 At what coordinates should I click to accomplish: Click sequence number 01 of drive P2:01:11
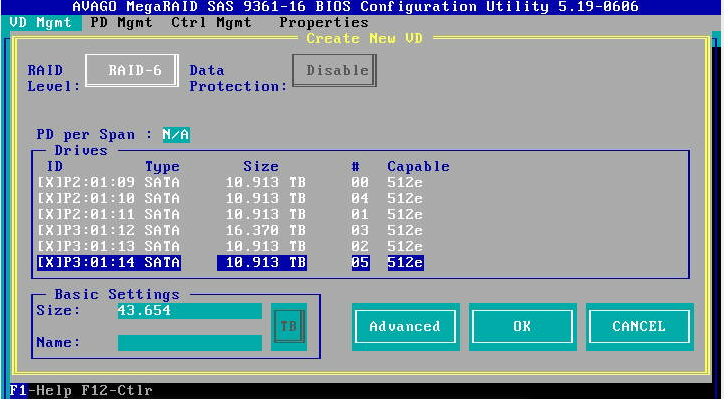(x=360, y=214)
